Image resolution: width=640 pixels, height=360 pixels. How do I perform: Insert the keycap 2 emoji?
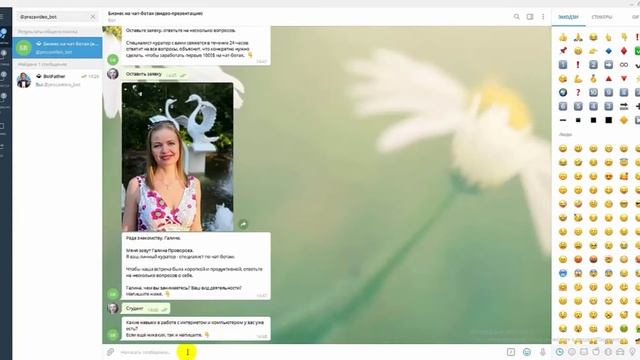pyautogui.click(x=593, y=65)
